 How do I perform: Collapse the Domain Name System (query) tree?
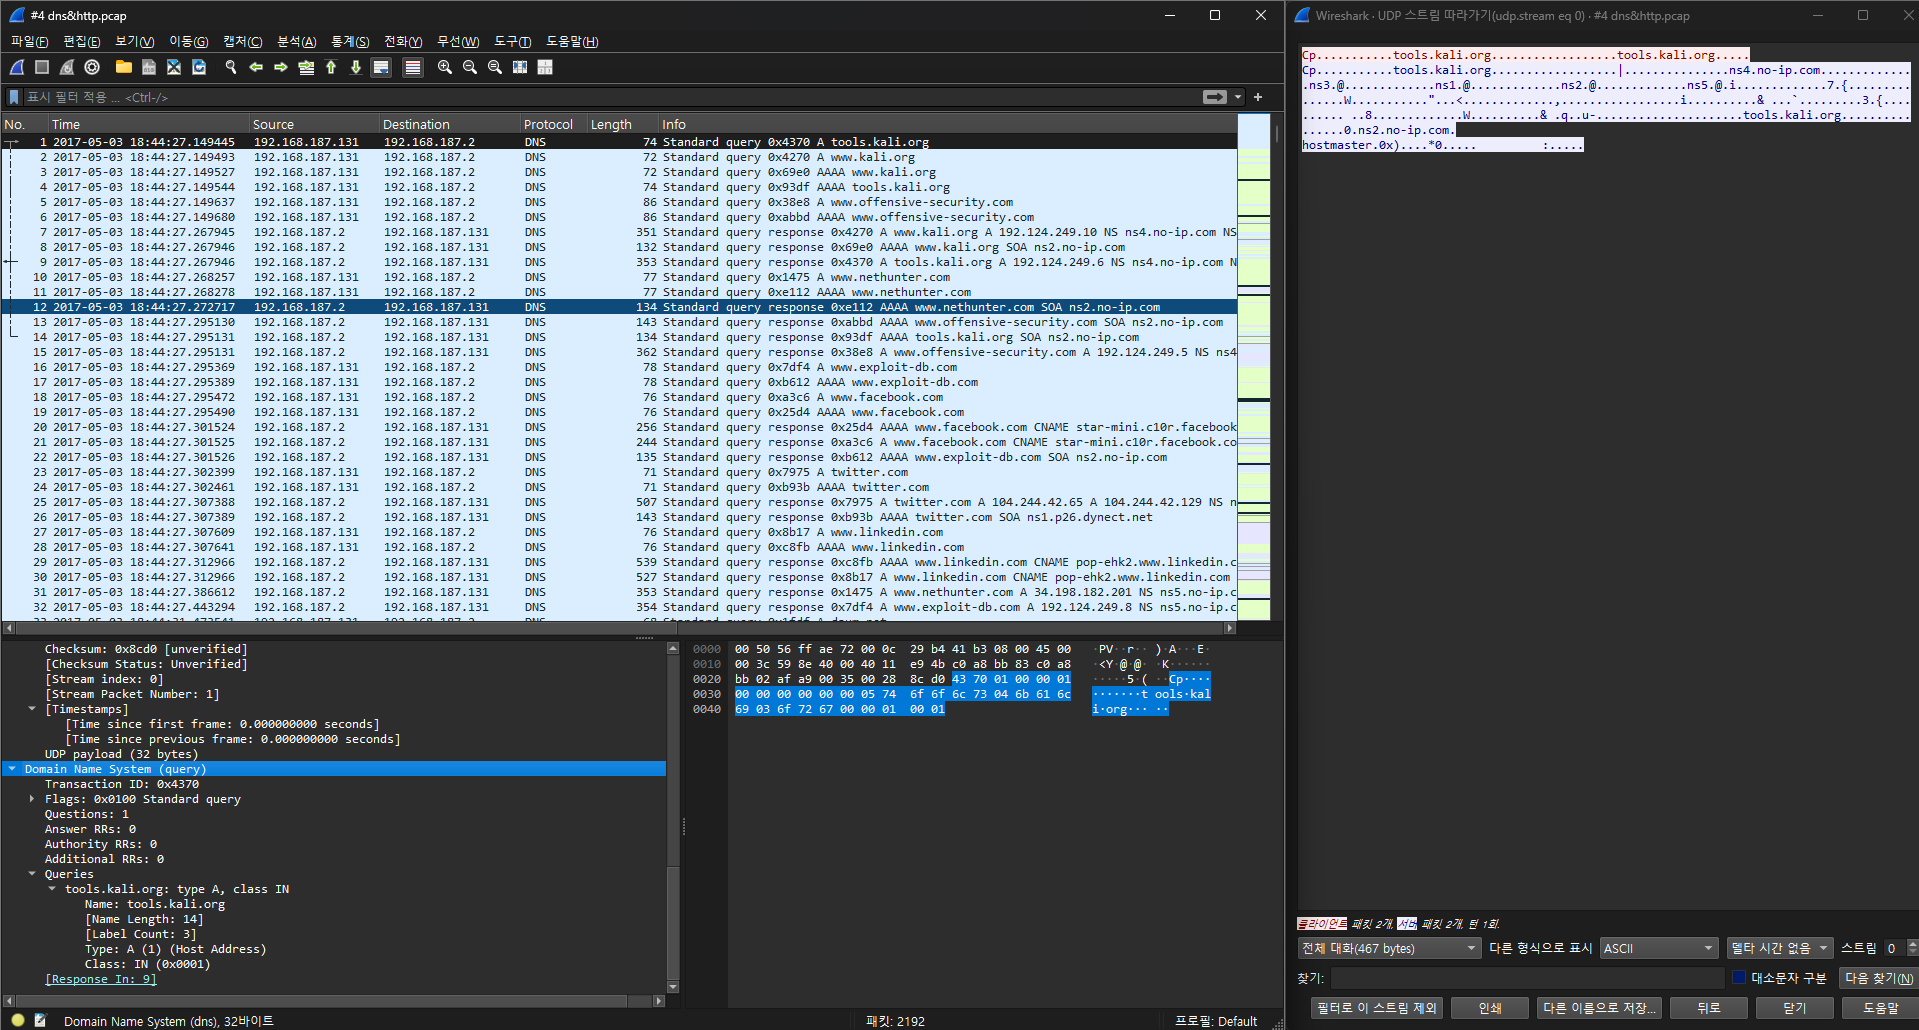pyautogui.click(x=12, y=769)
